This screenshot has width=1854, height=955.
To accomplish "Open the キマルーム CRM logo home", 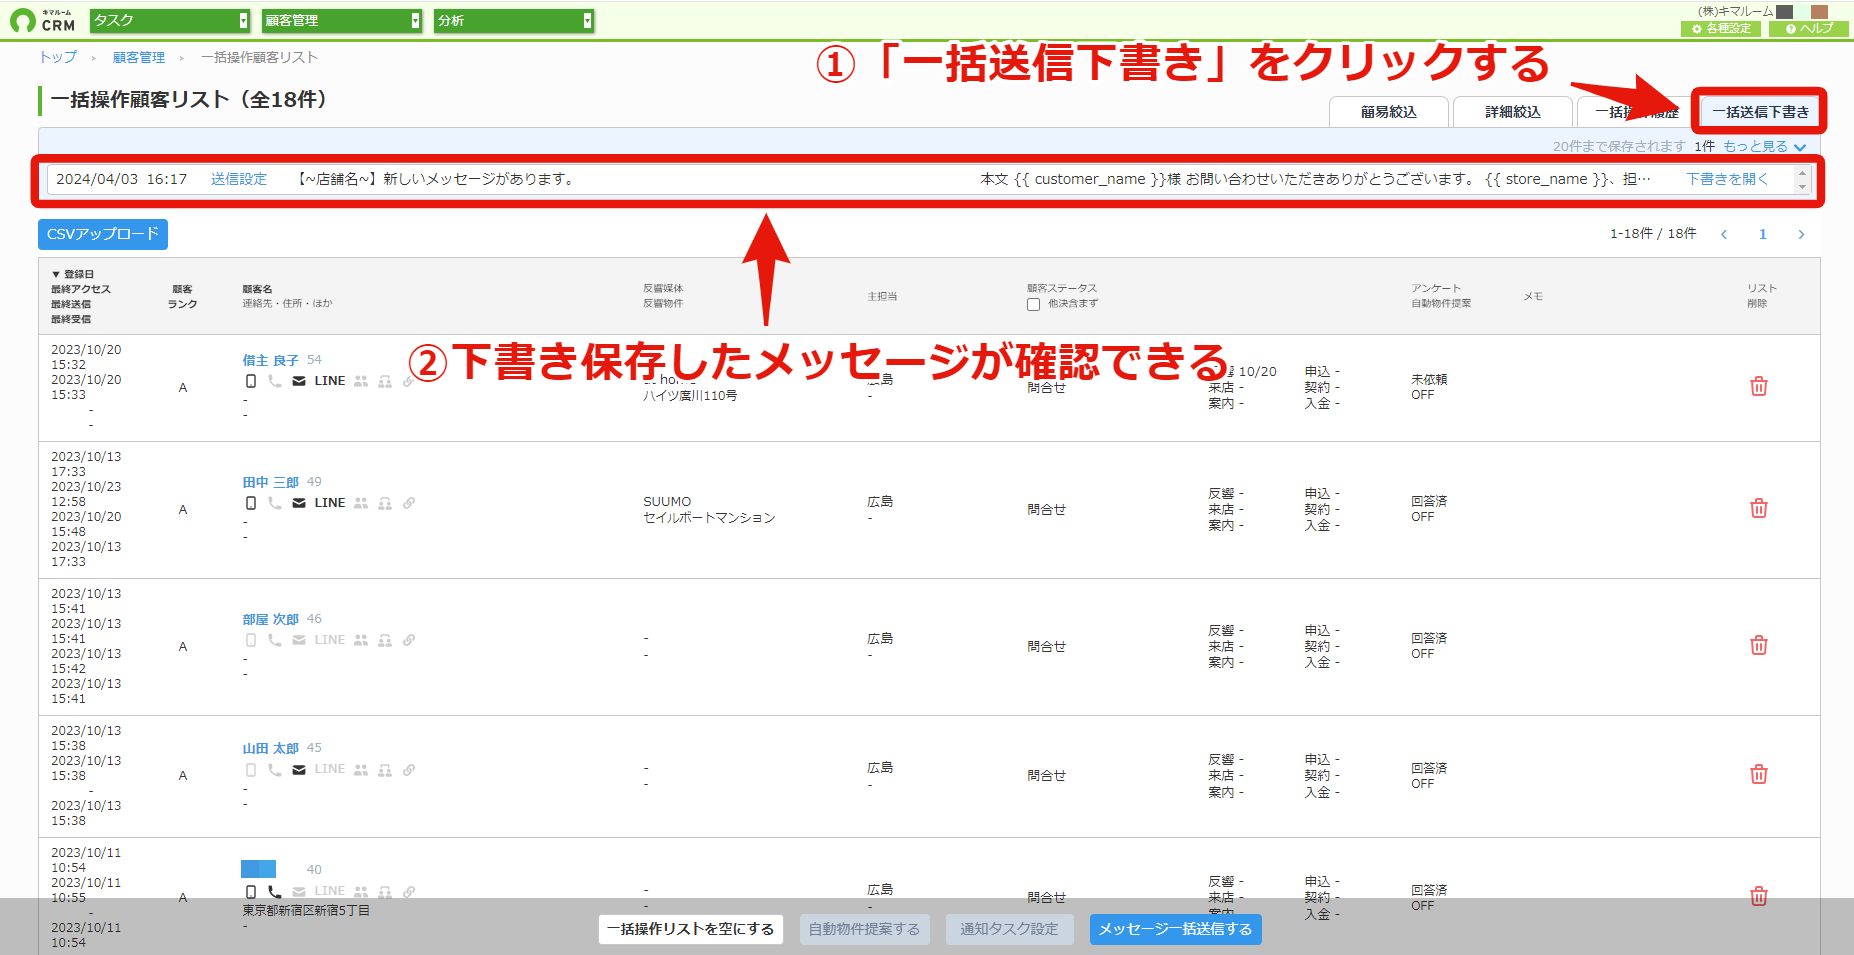I will [42, 20].
